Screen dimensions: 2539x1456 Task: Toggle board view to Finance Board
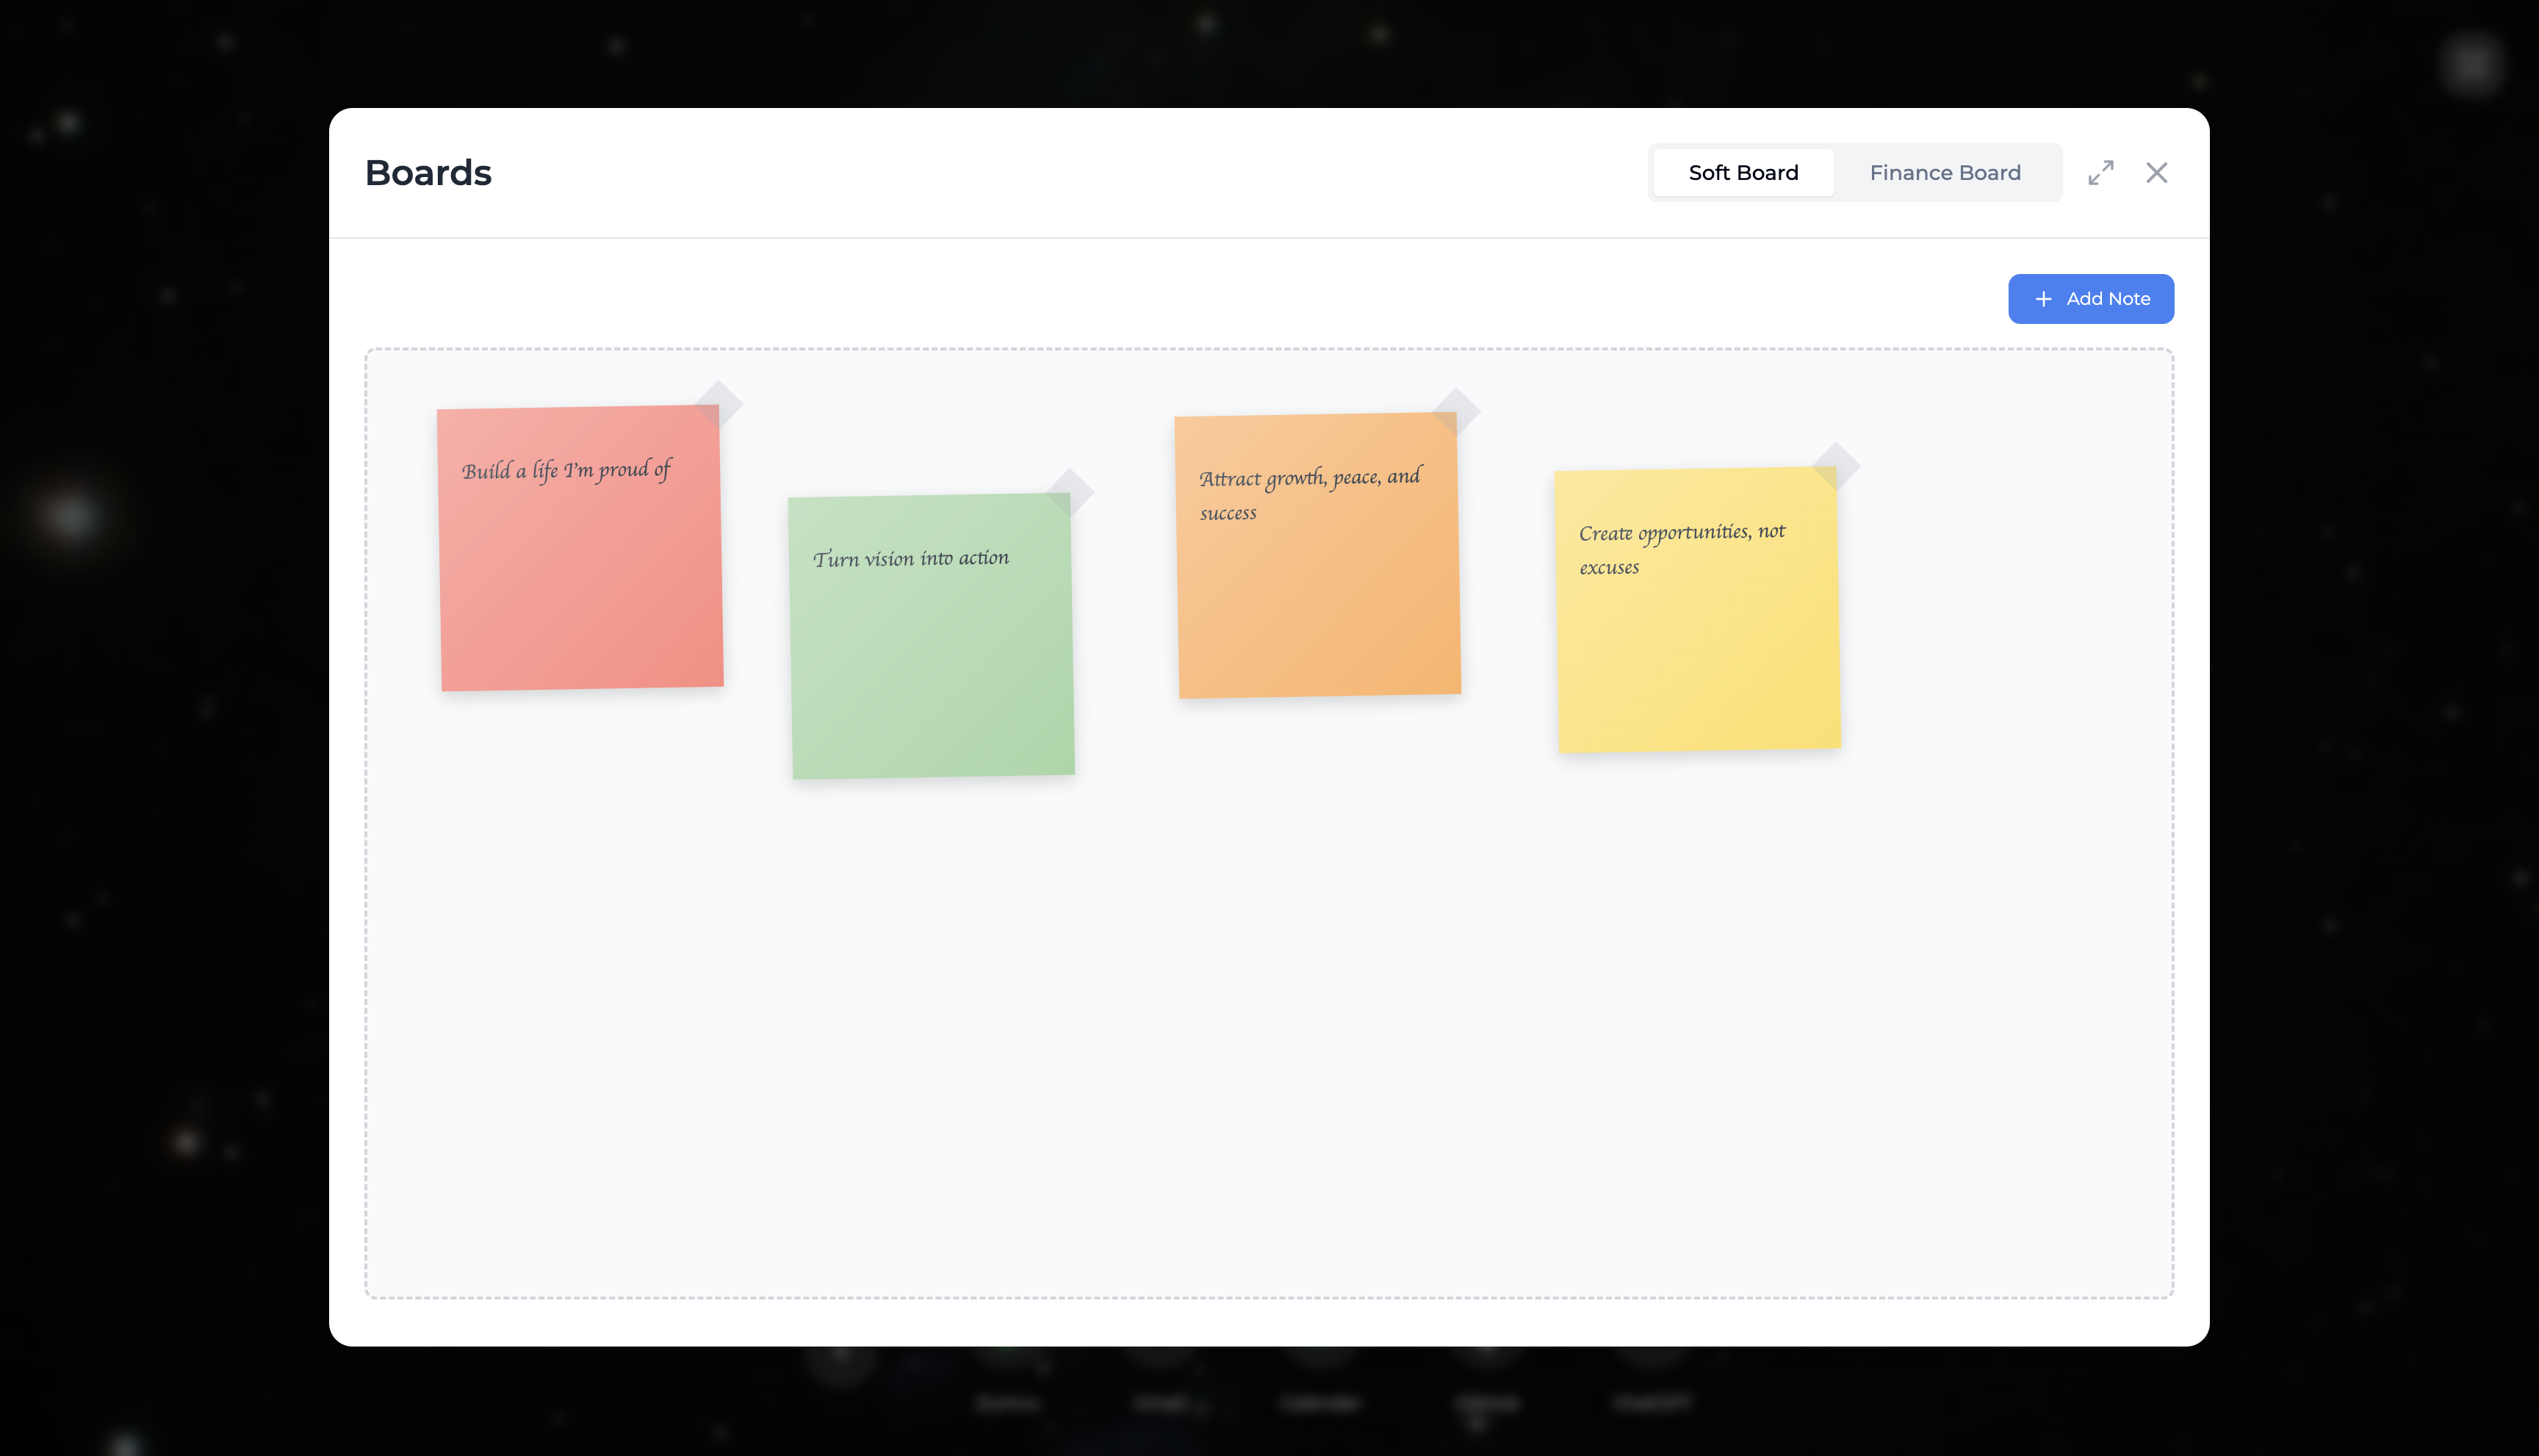(x=1944, y=172)
